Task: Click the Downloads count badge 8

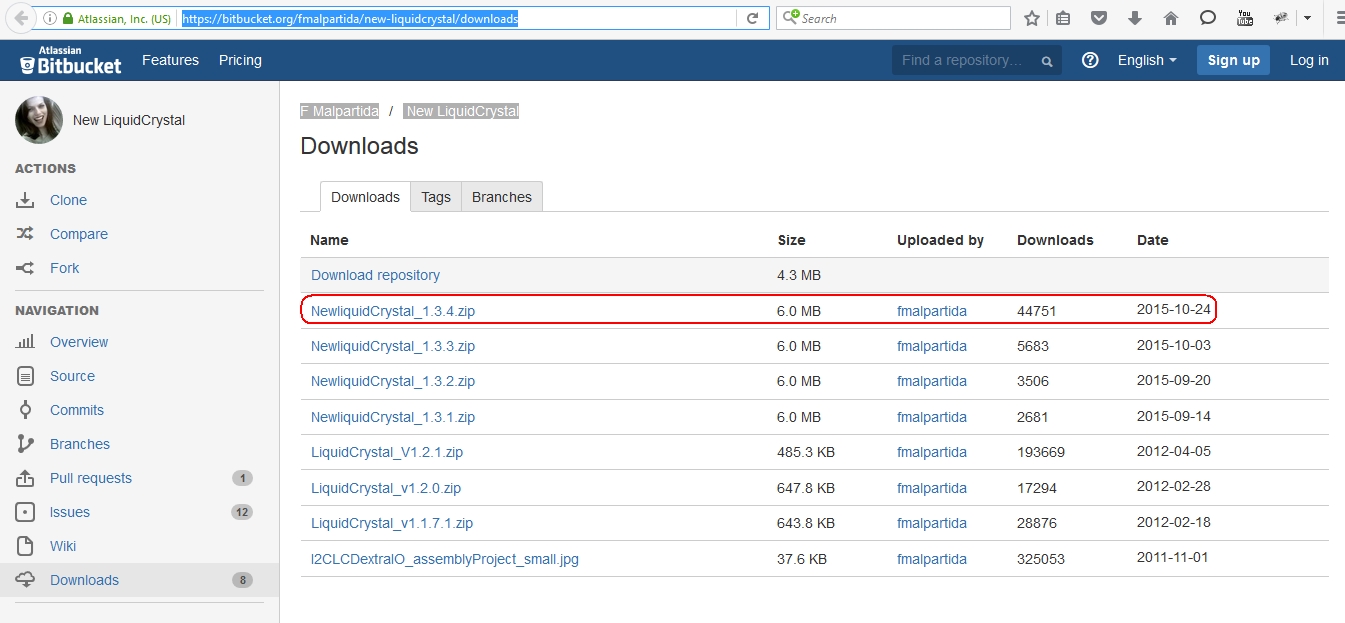Action: point(242,580)
